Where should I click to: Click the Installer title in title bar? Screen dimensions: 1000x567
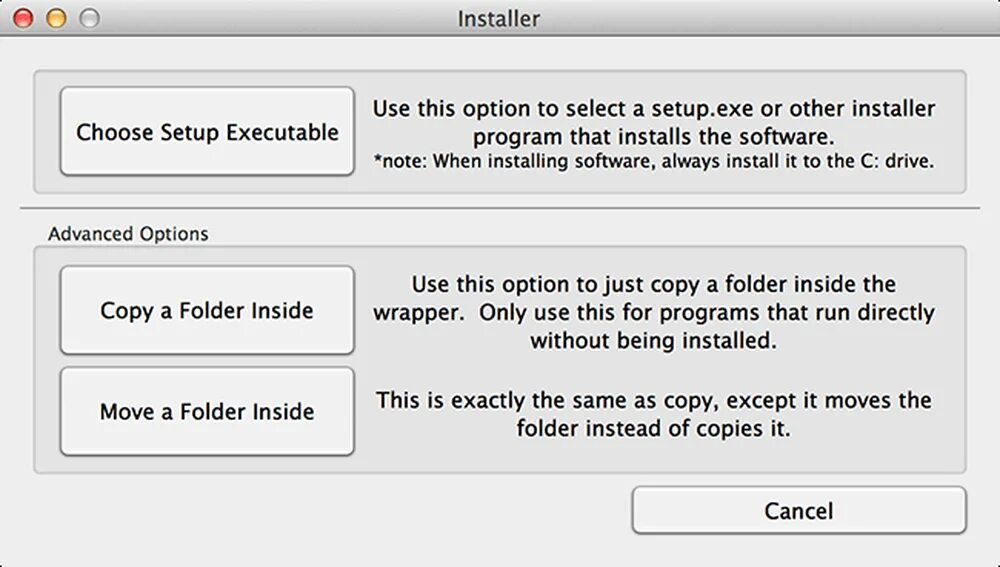(499, 19)
